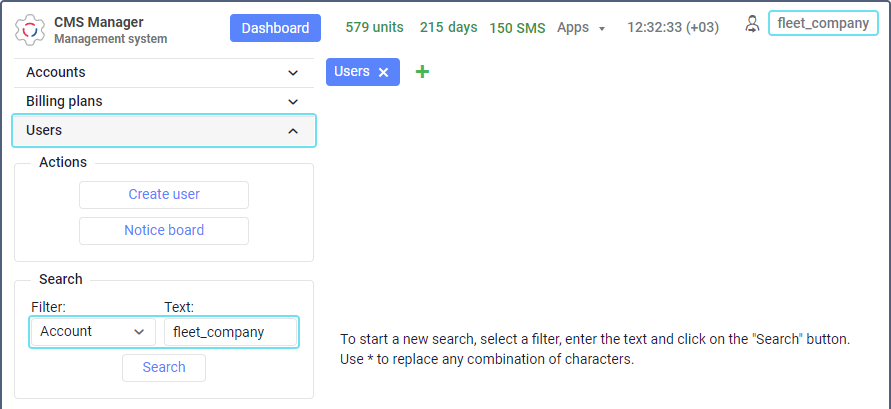Click the 215 days counter

[x=448, y=28]
